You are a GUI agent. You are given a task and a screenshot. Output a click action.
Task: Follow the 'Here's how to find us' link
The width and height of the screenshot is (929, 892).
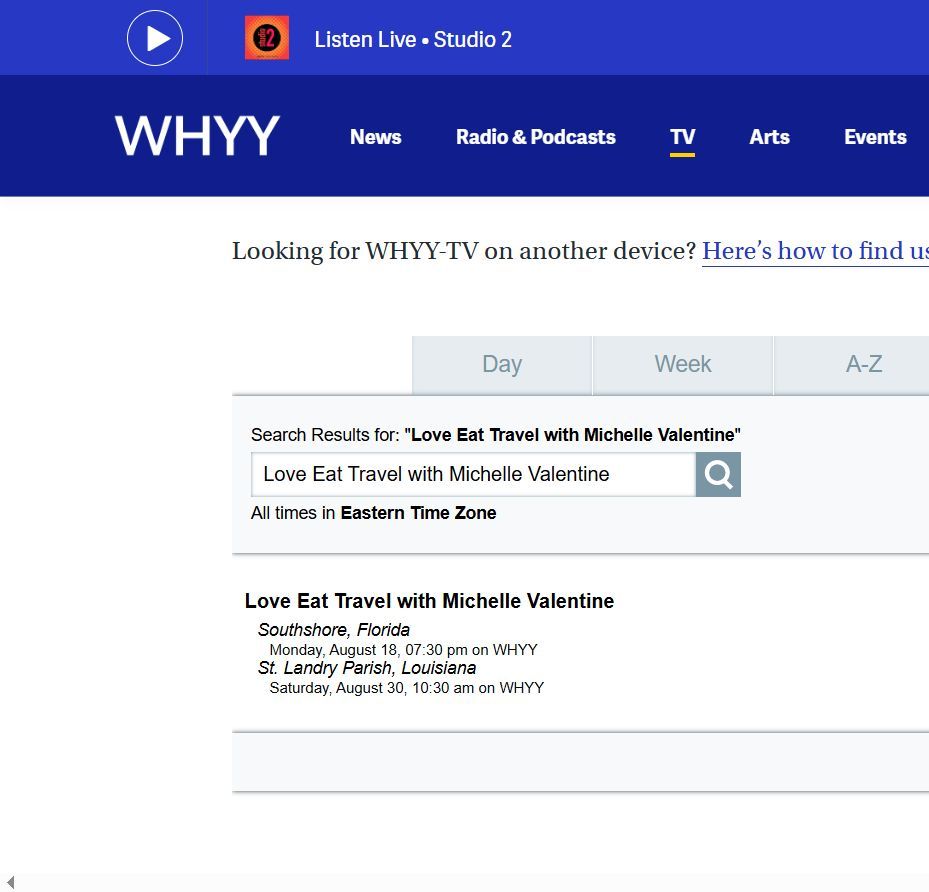tap(815, 251)
